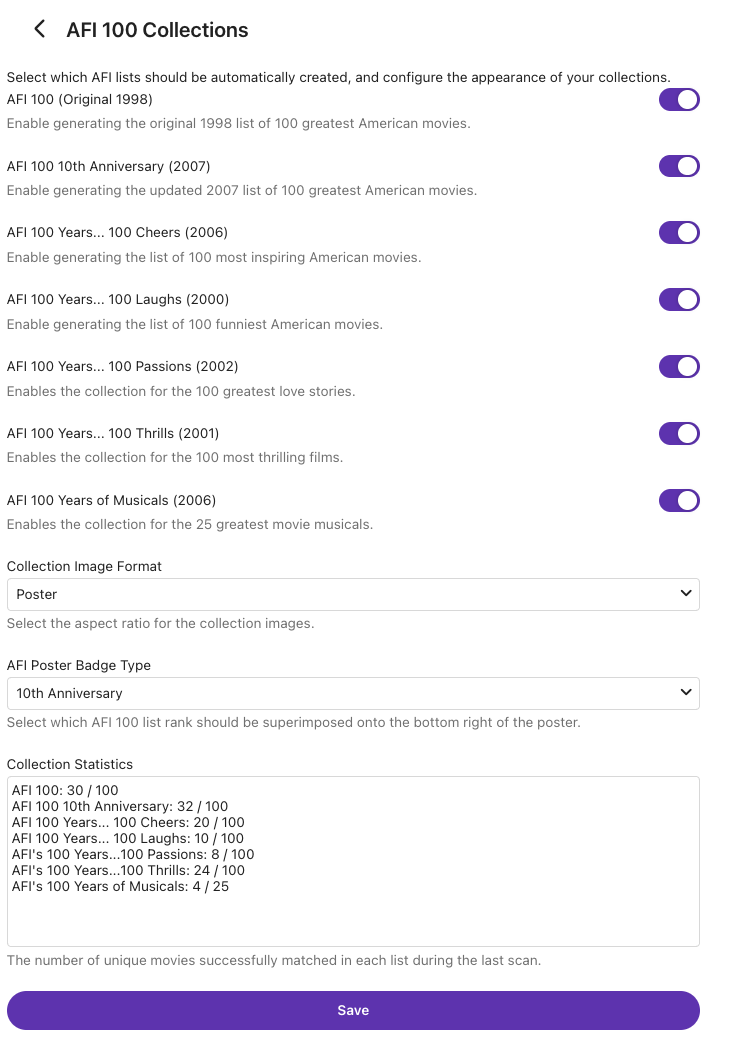The width and height of the screenshot is (743, 1056).
Task: Turn off AFI 100 Laughs (2000)
Action: (679, 300)
